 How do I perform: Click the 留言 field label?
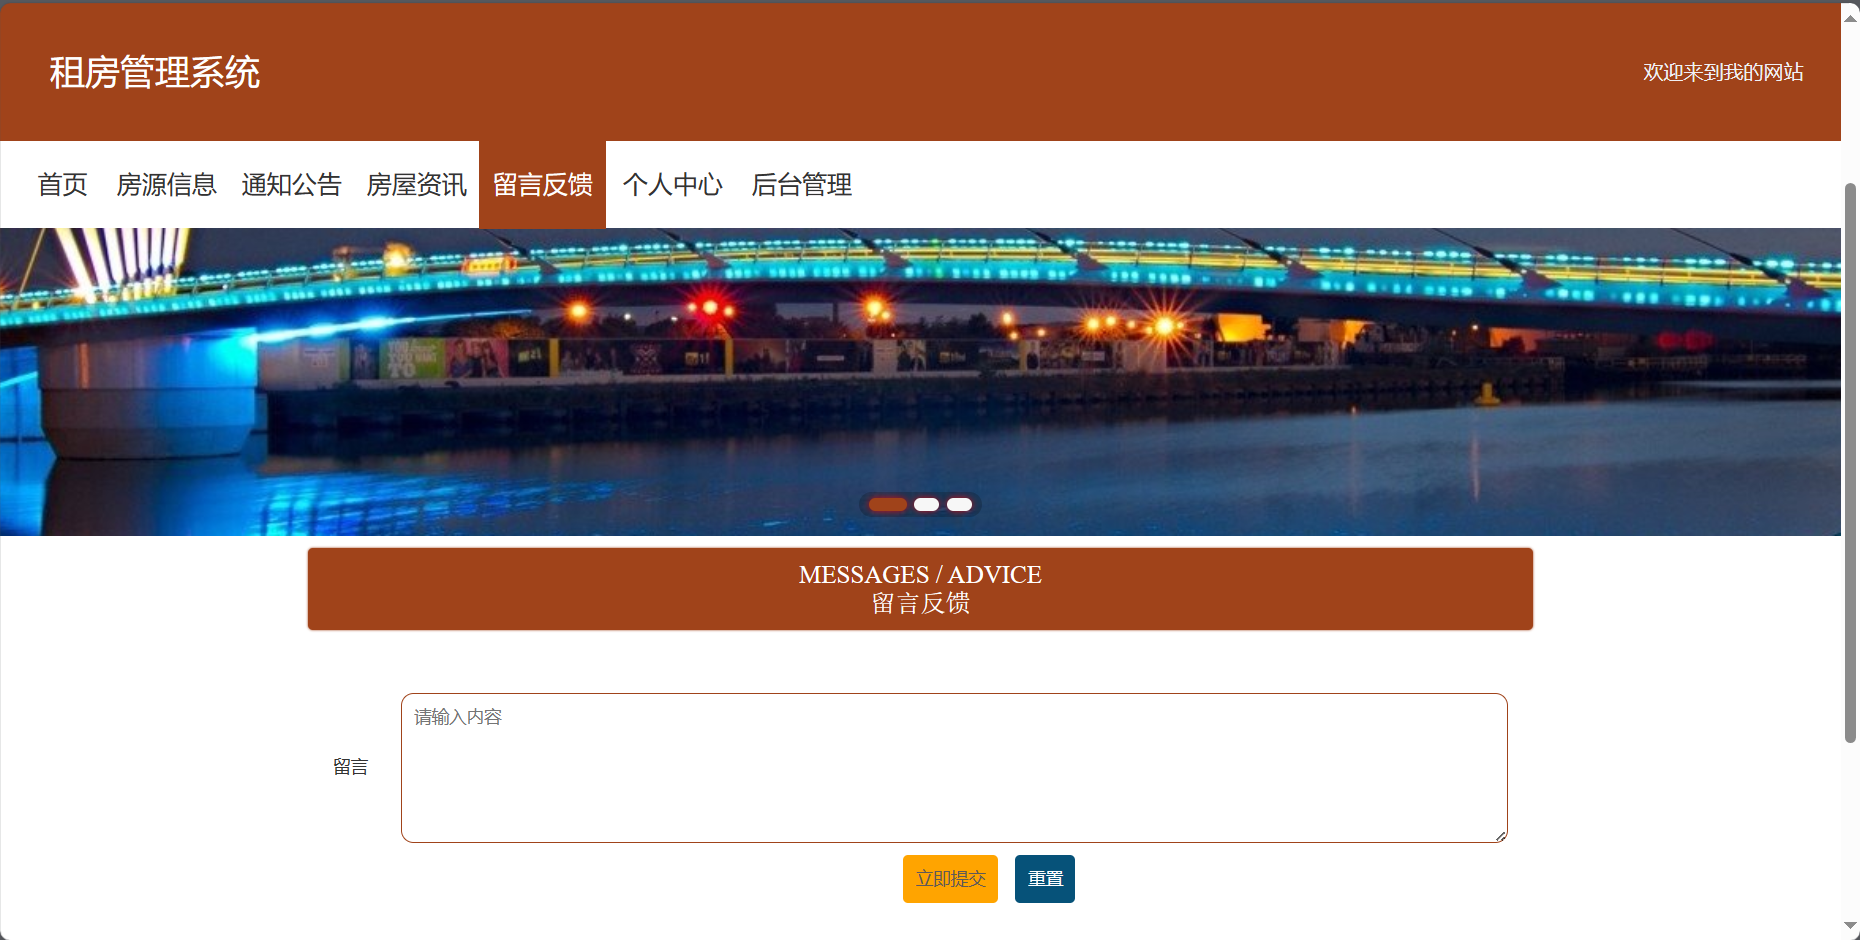[x=350, y=767]
